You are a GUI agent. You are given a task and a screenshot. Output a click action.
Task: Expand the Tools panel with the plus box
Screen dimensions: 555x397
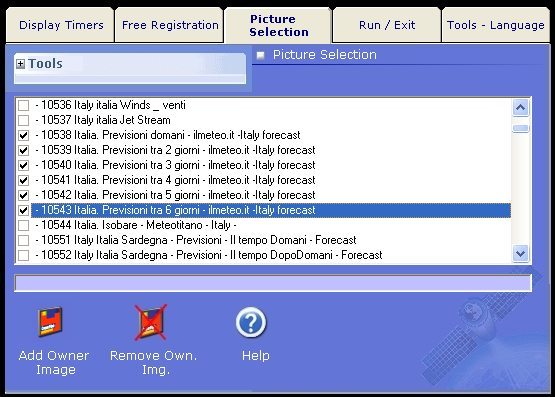21,64
